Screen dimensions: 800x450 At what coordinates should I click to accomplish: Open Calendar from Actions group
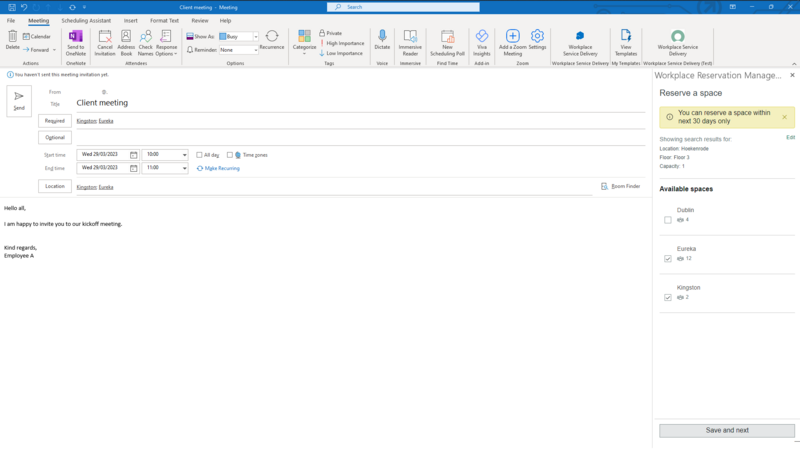coord(37,37)
